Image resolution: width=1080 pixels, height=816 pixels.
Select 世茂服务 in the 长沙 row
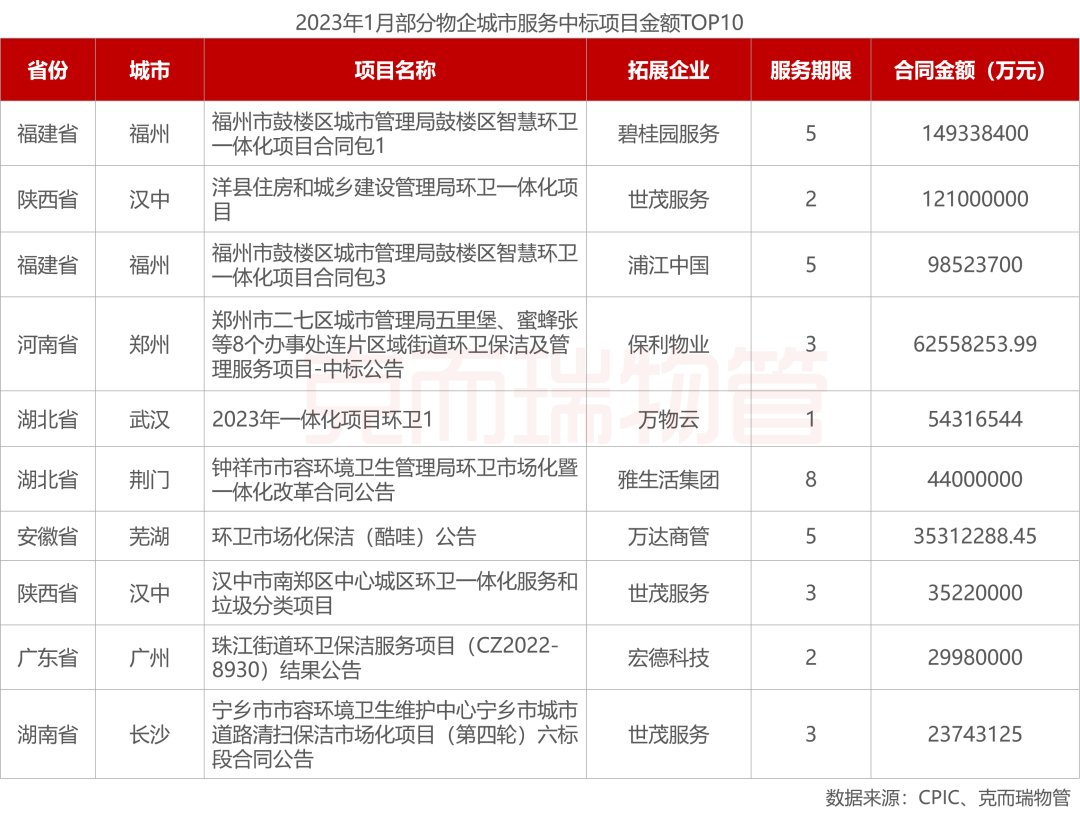pos(668,735)
